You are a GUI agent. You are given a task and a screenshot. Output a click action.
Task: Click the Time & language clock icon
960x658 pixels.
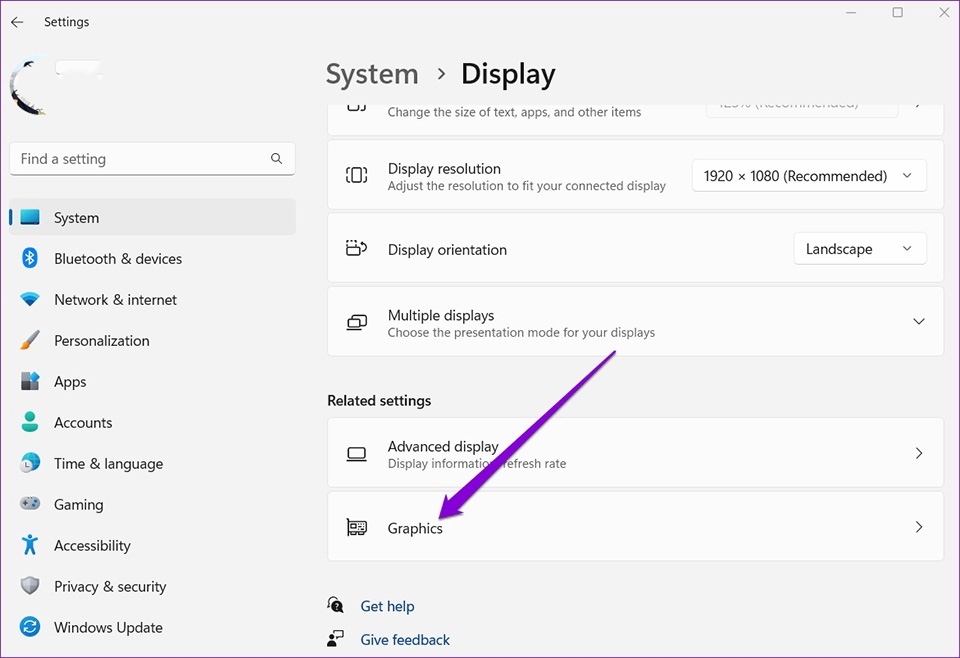point(29,463)
